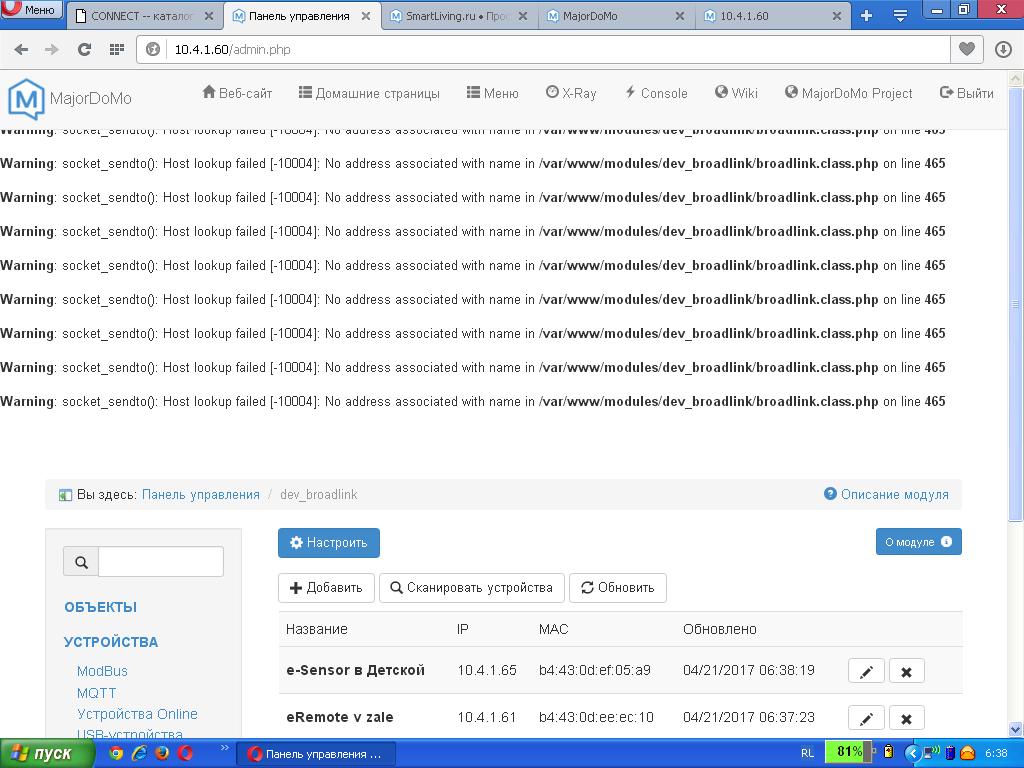The height and width of the screenshot is (768, 1024).
Task: Open Описание модуля help link
Action: coord(886,494)
